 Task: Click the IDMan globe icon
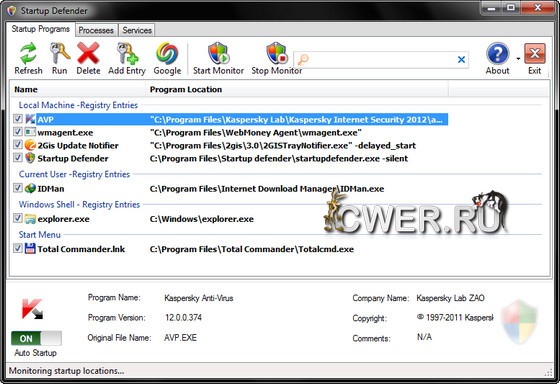(30, 188)
